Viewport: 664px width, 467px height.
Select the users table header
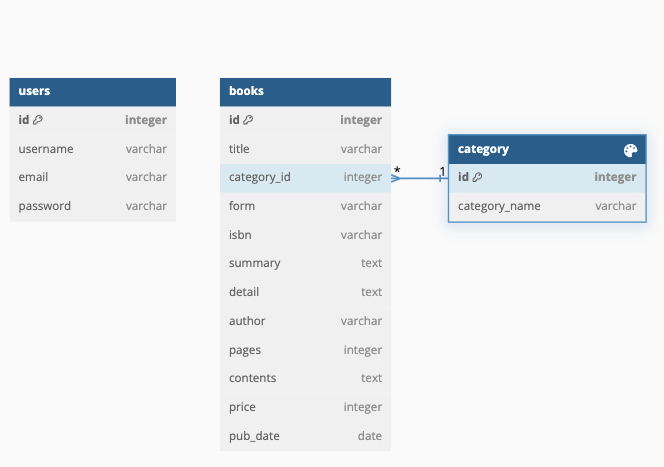click(x=93, y=91)
